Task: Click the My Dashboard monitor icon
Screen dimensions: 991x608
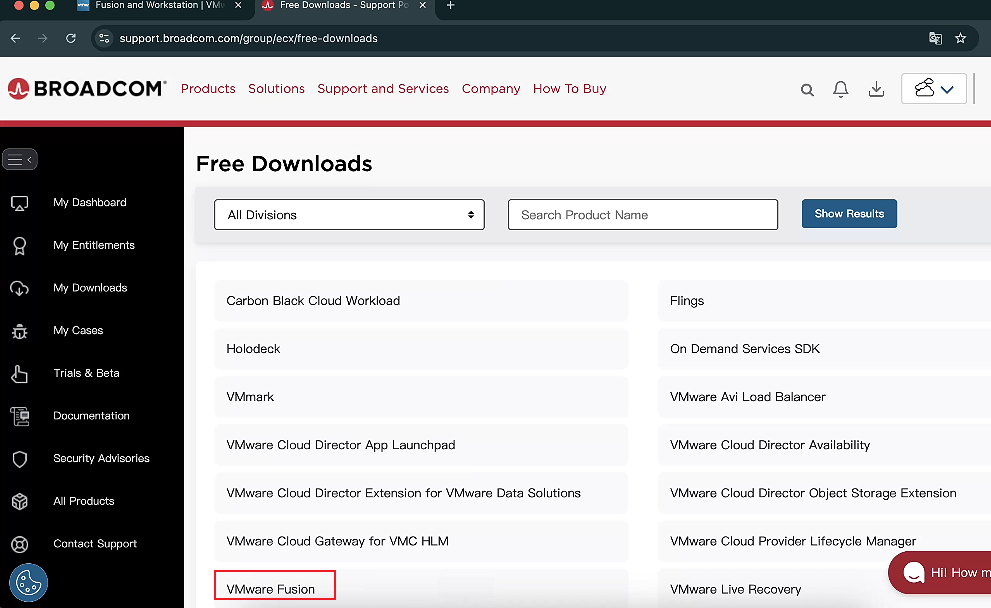Action: click(20, 203)
